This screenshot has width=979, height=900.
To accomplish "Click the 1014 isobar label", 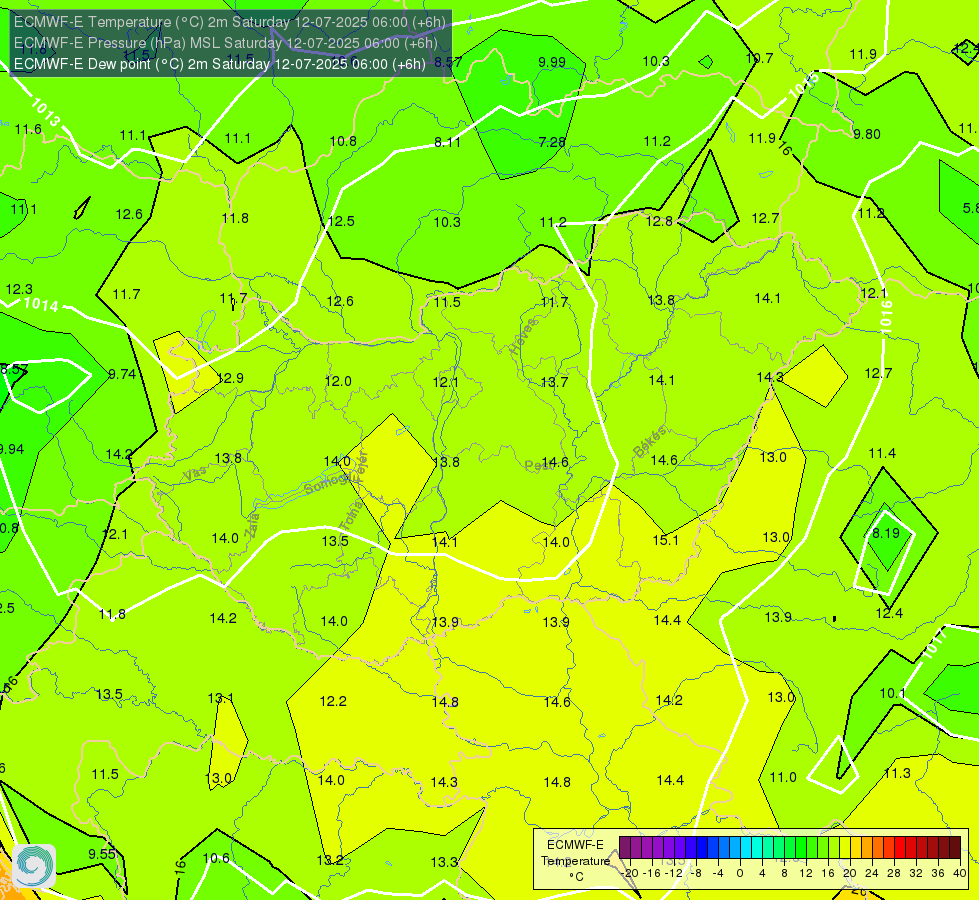I will click(41, 304).
